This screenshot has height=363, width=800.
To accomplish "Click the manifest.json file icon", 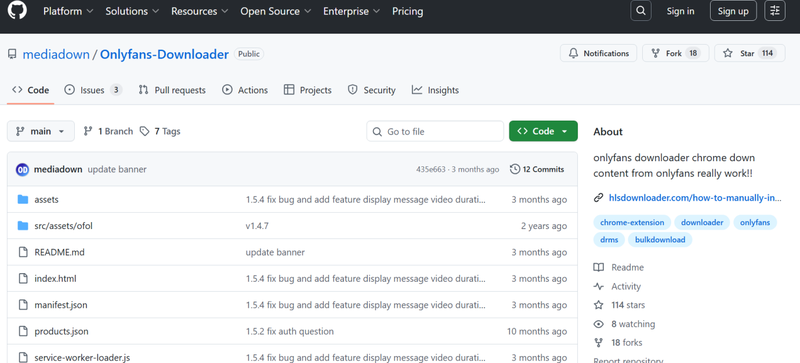I will (22, 305).
